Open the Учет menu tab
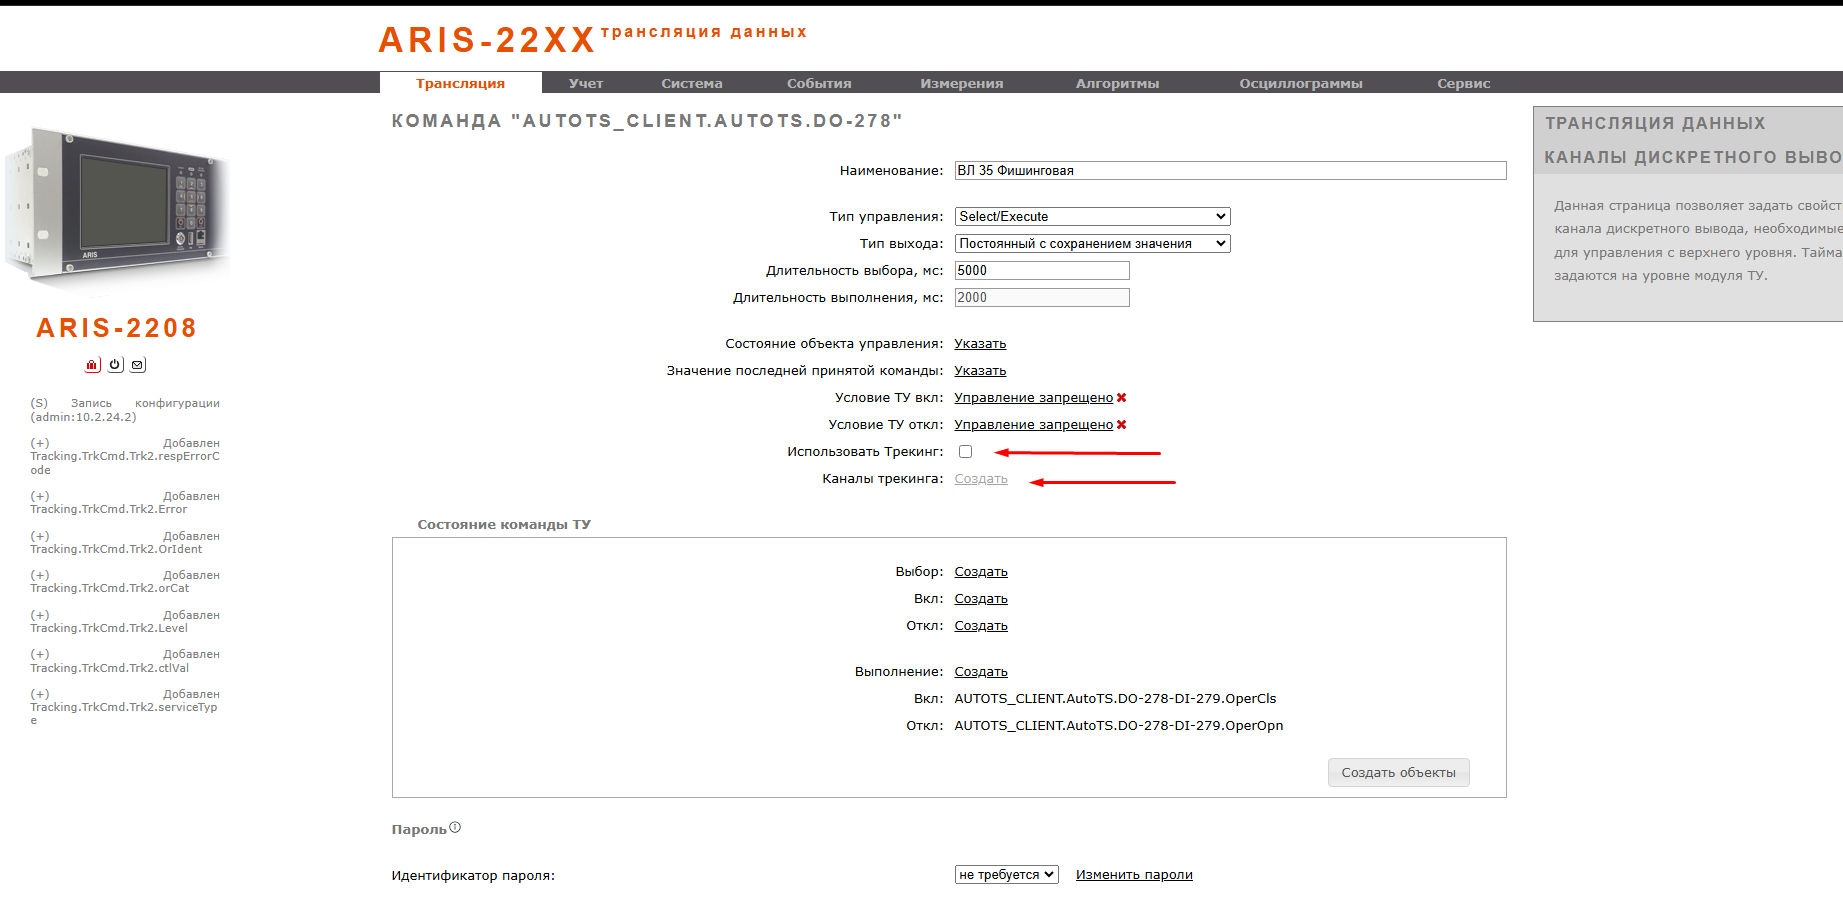 (586, 83)
